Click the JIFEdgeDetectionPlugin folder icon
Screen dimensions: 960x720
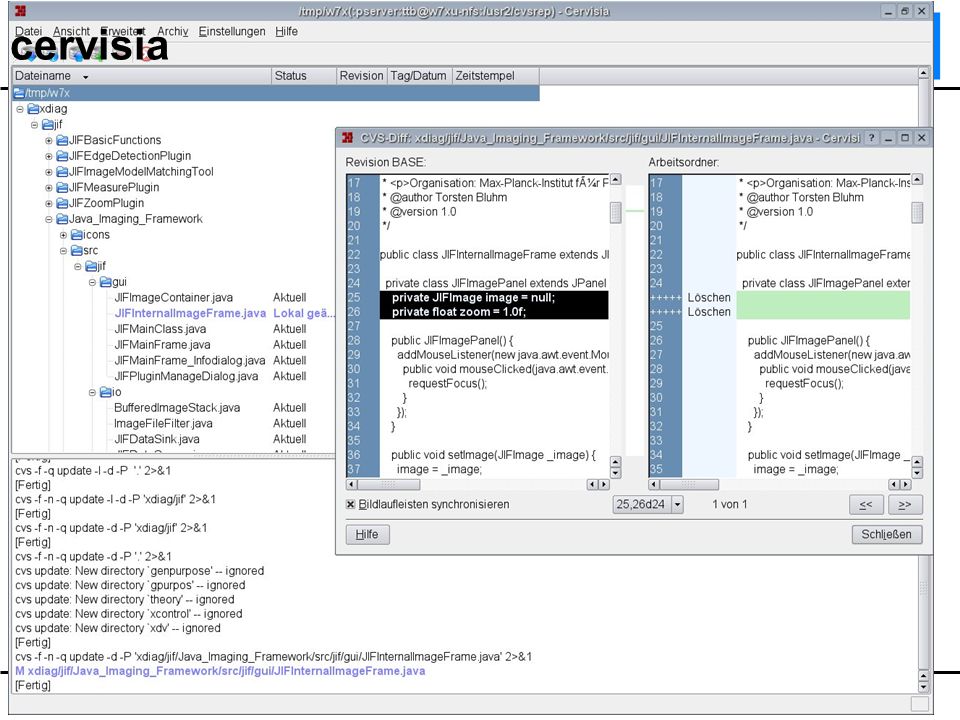(62, 156)
